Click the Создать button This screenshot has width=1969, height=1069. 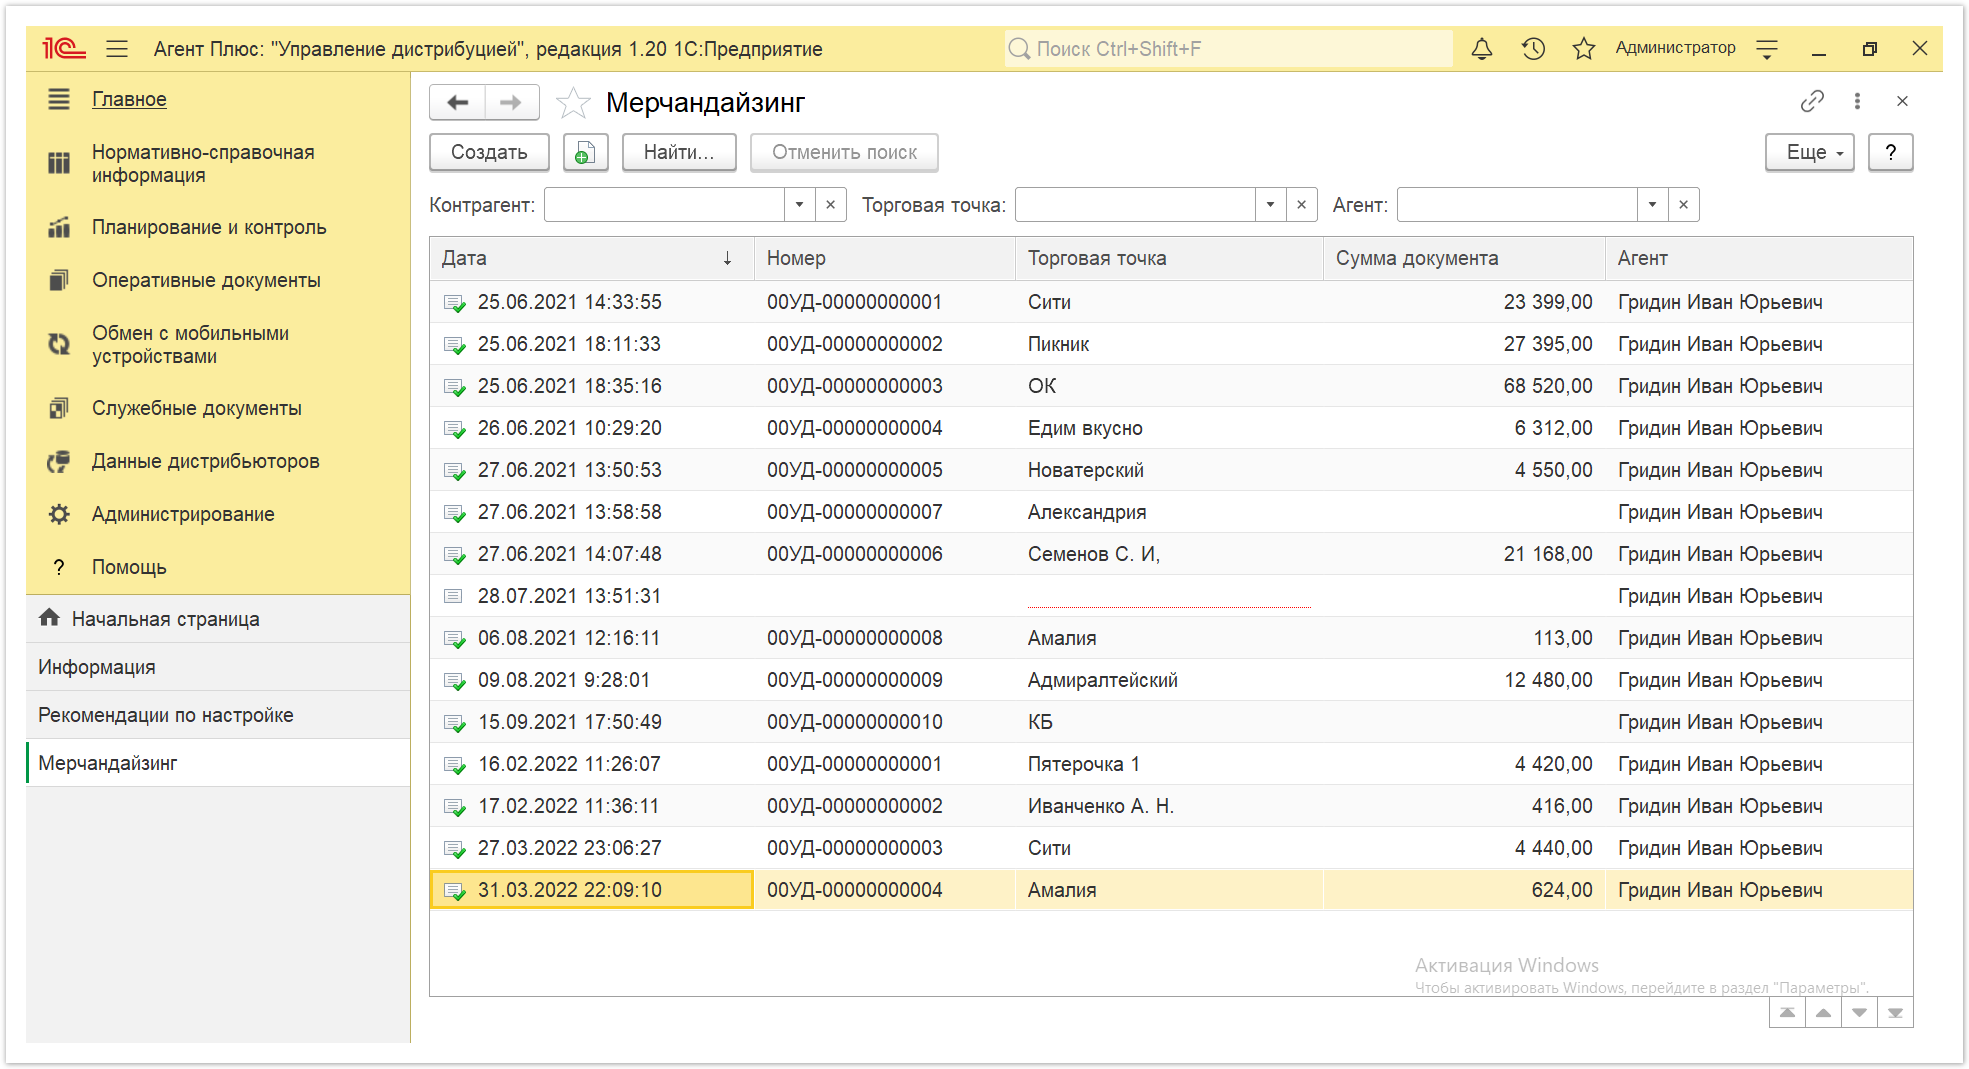click(489, 153)
